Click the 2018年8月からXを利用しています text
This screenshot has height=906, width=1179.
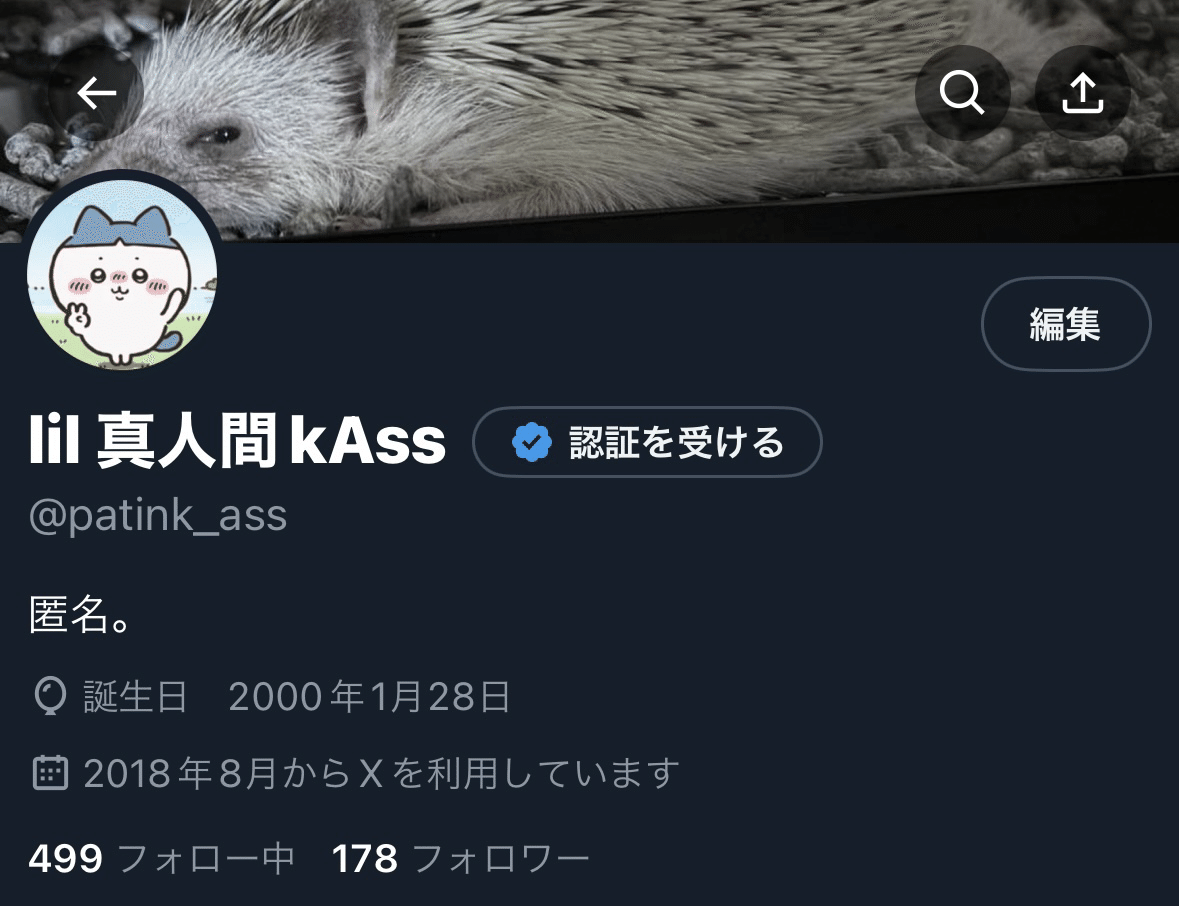coord(381,774)
